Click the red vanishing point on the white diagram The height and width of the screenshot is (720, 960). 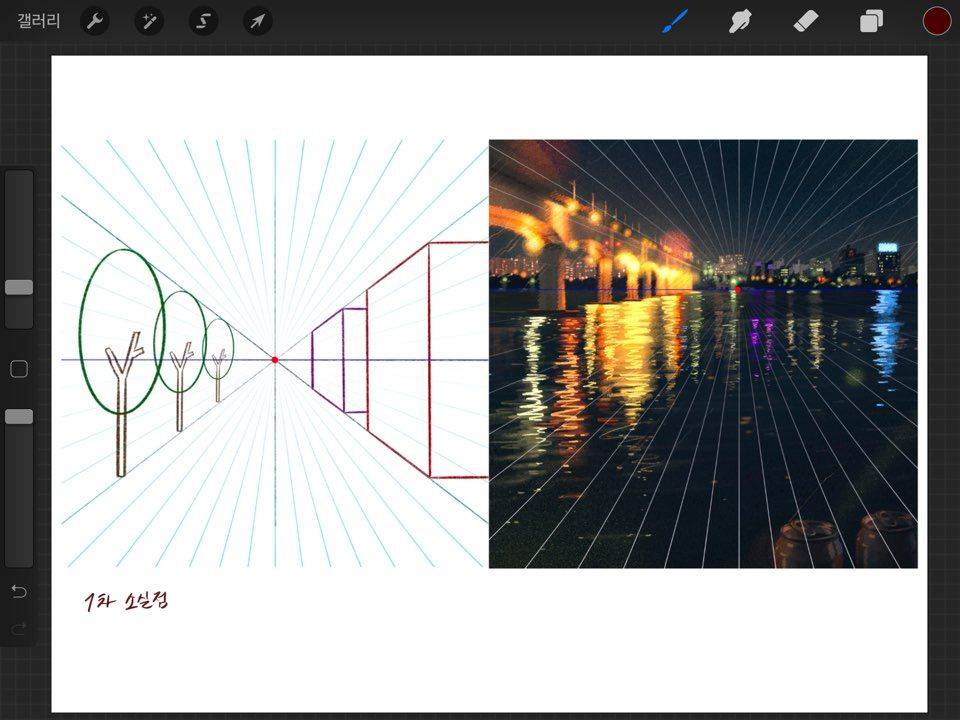[275, 360]
